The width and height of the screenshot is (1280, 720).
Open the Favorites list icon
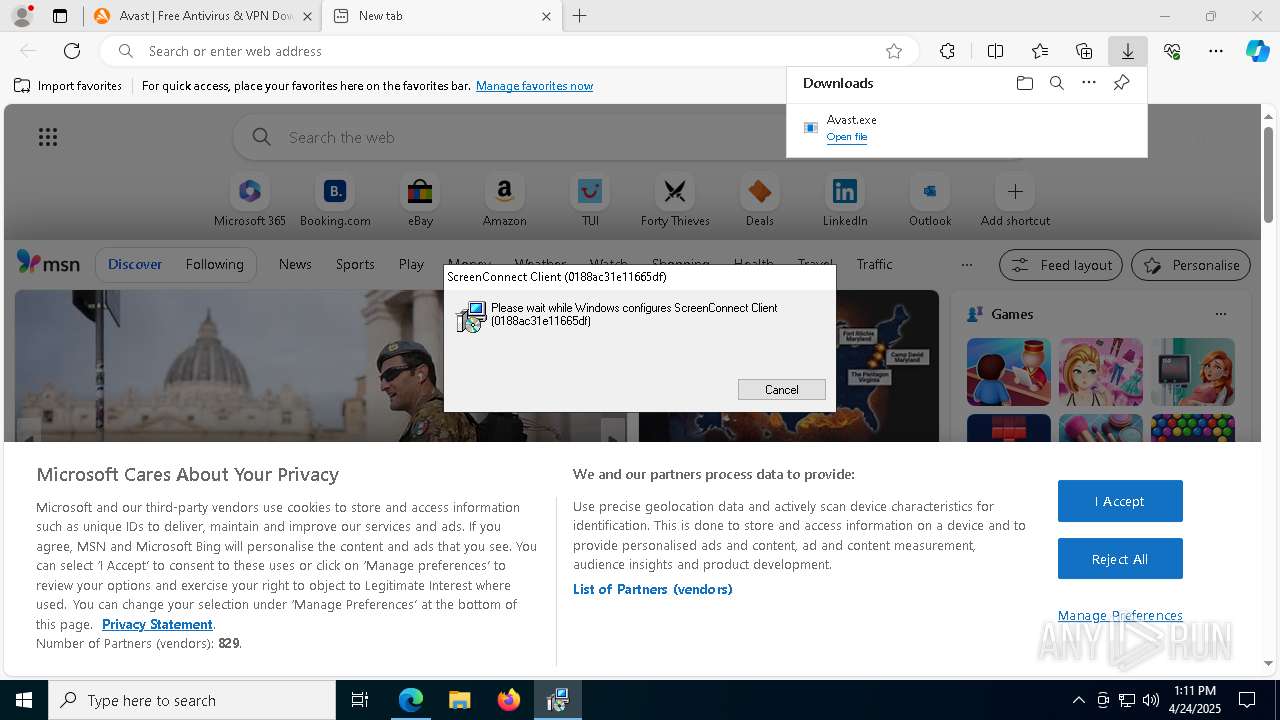(1040, 51)
